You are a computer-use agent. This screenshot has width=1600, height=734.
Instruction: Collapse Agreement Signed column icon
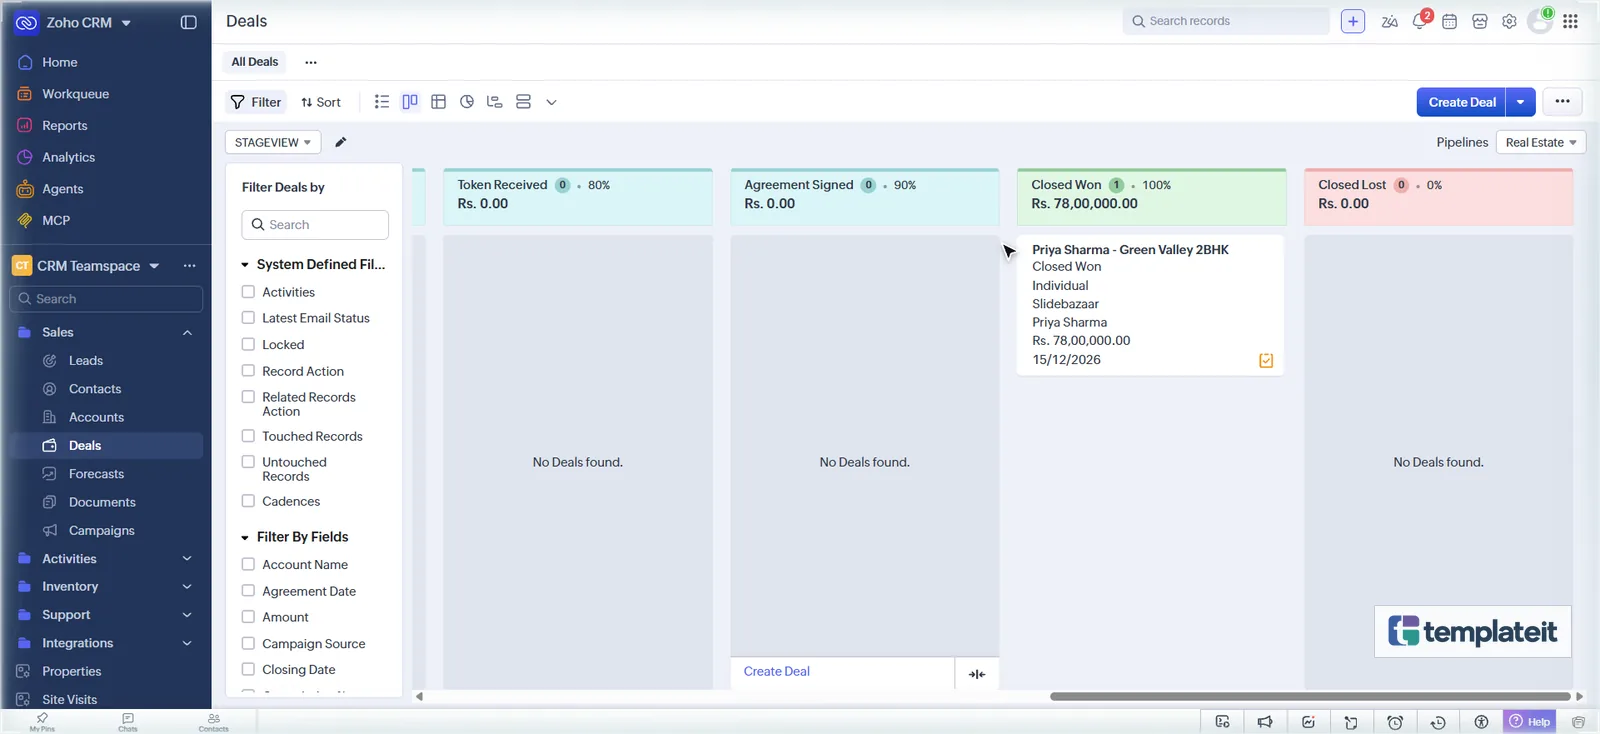pos(977,674)
